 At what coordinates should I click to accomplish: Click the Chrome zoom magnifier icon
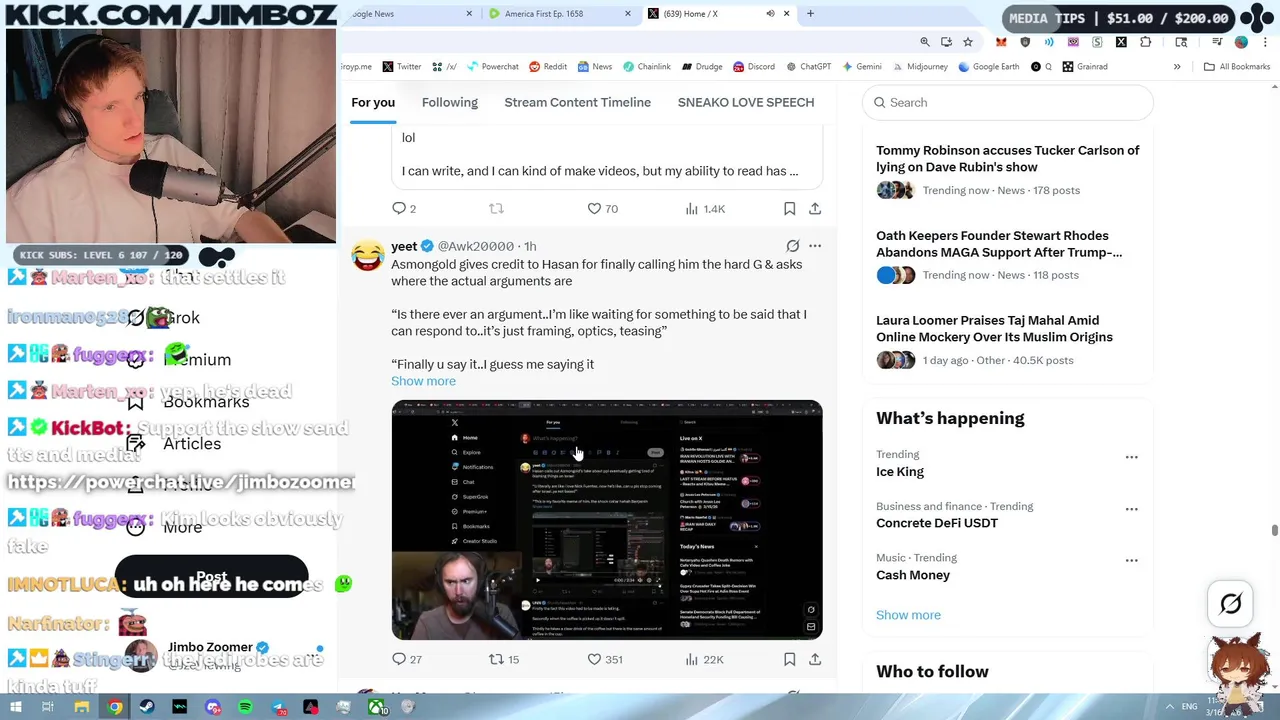click(925, 42)
